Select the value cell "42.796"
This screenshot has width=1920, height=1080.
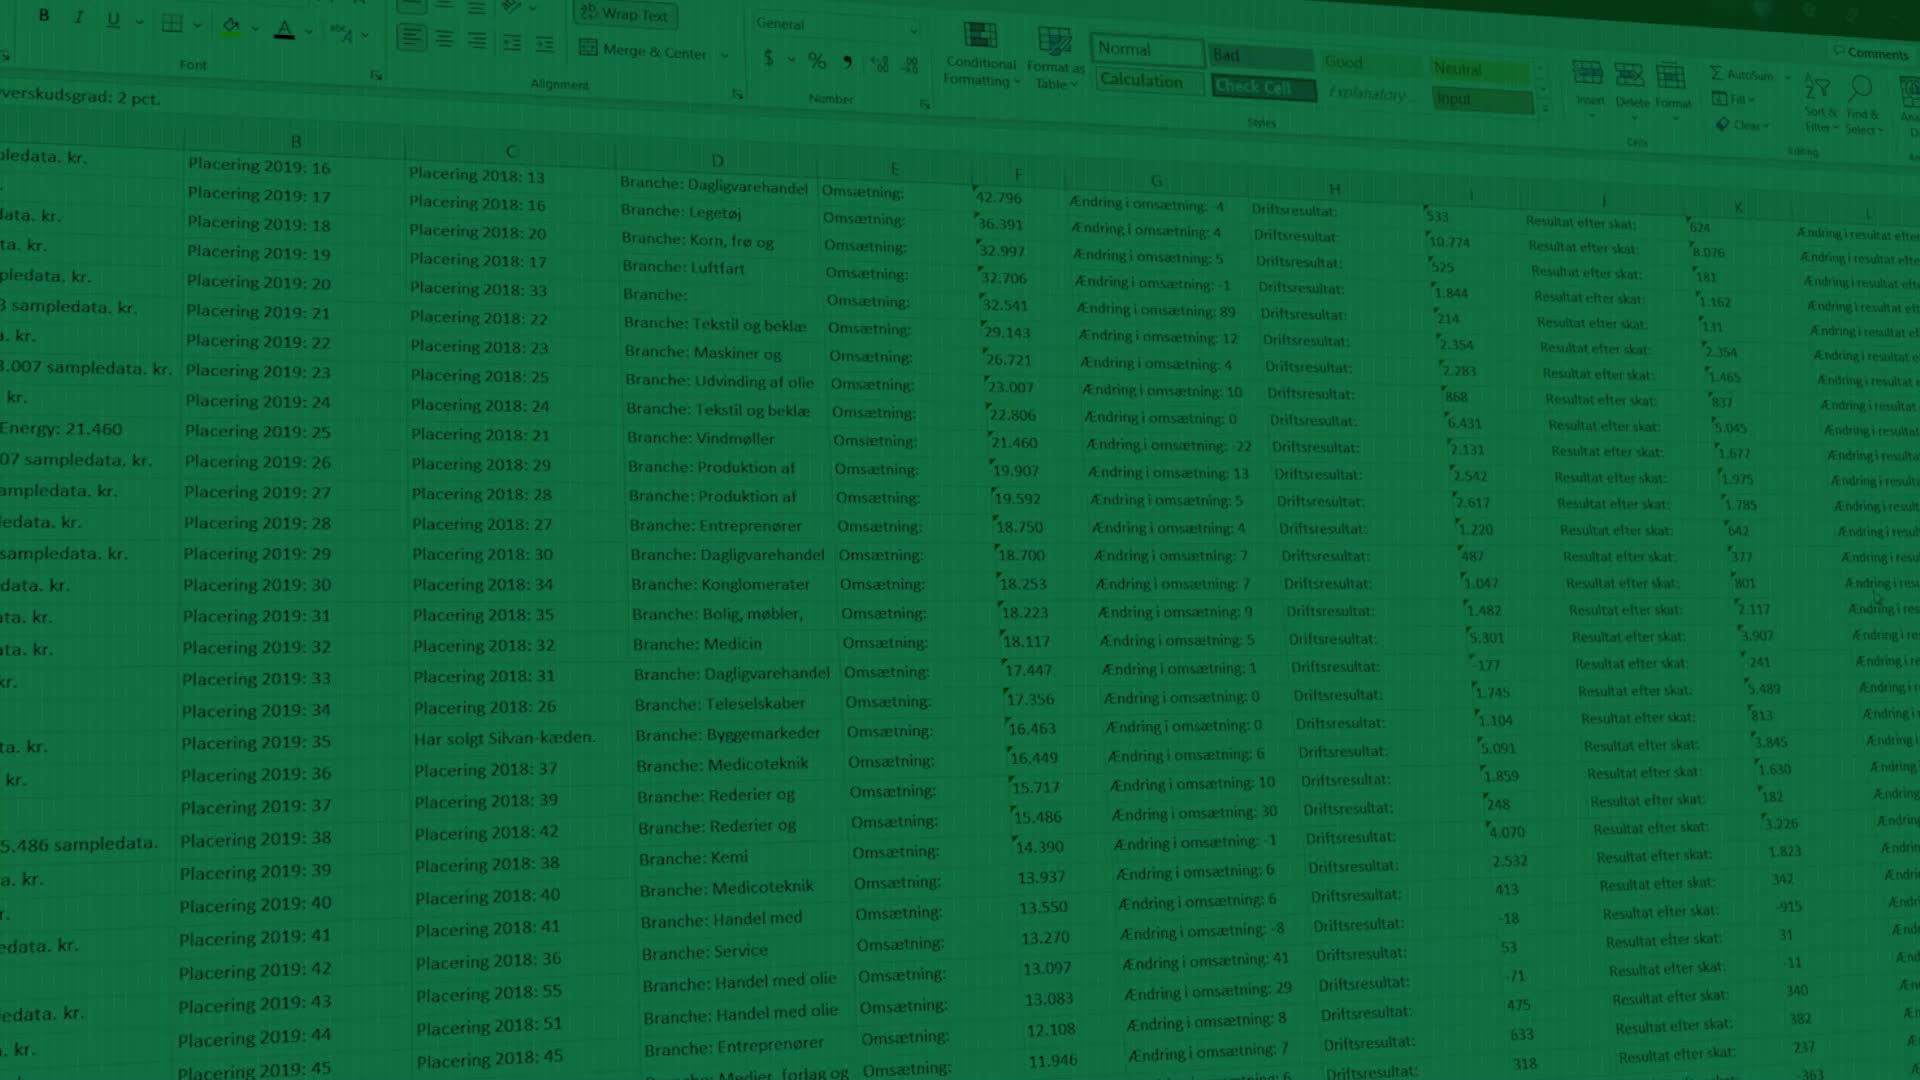point(999,198)
